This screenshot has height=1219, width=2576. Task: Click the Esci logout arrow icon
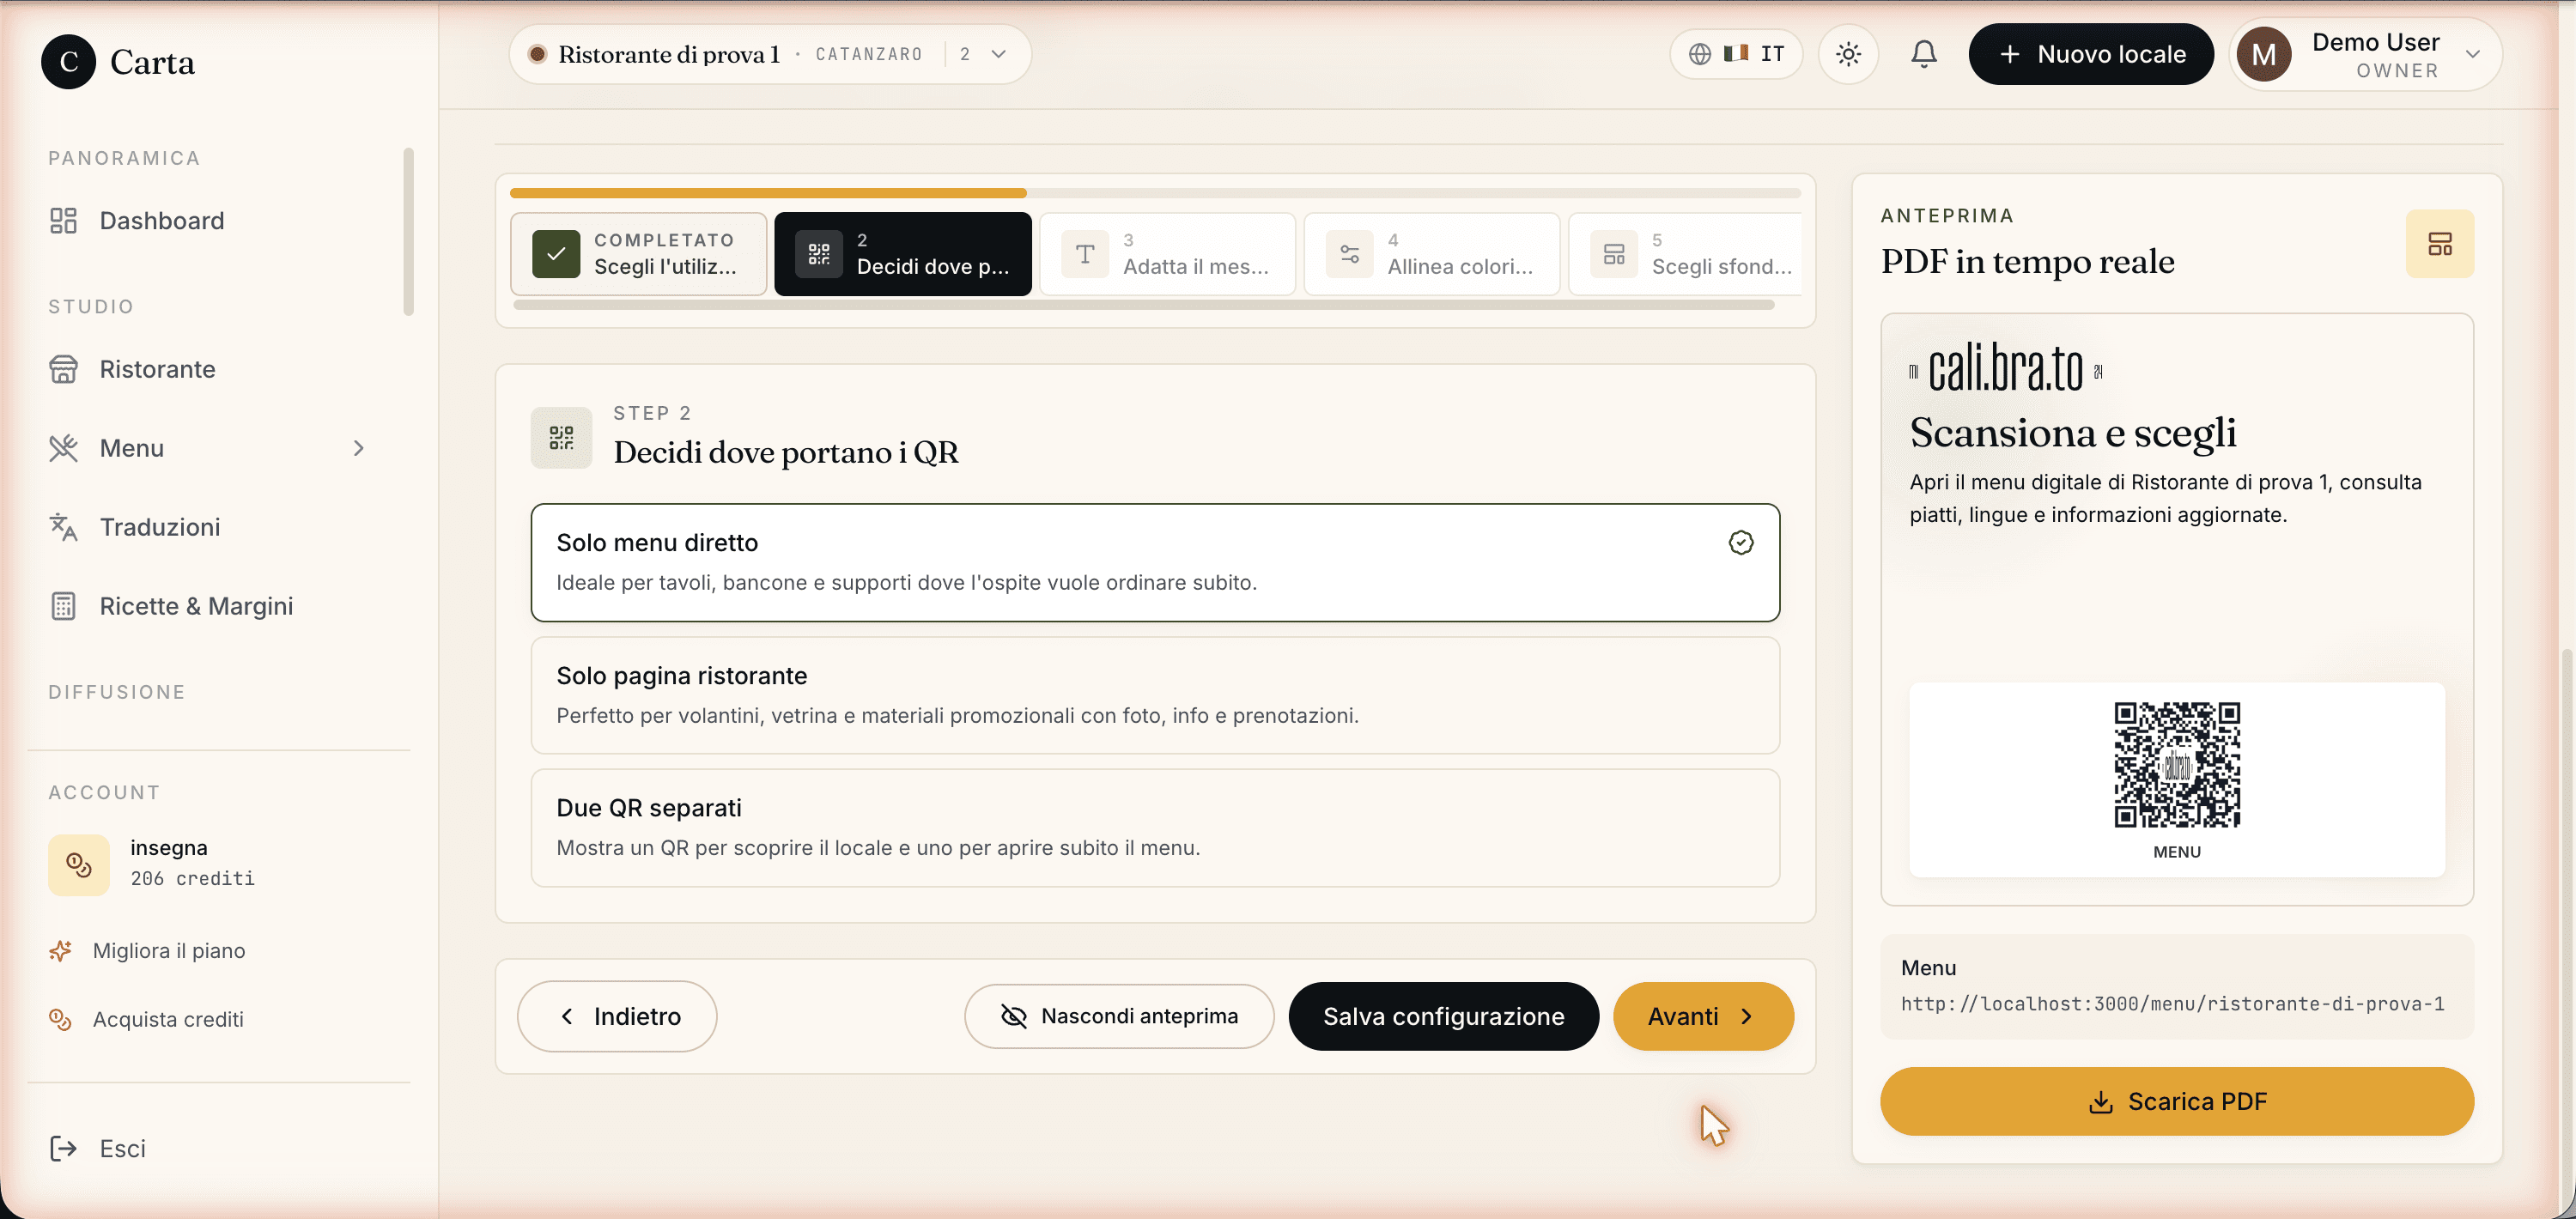coord(63,1148)
